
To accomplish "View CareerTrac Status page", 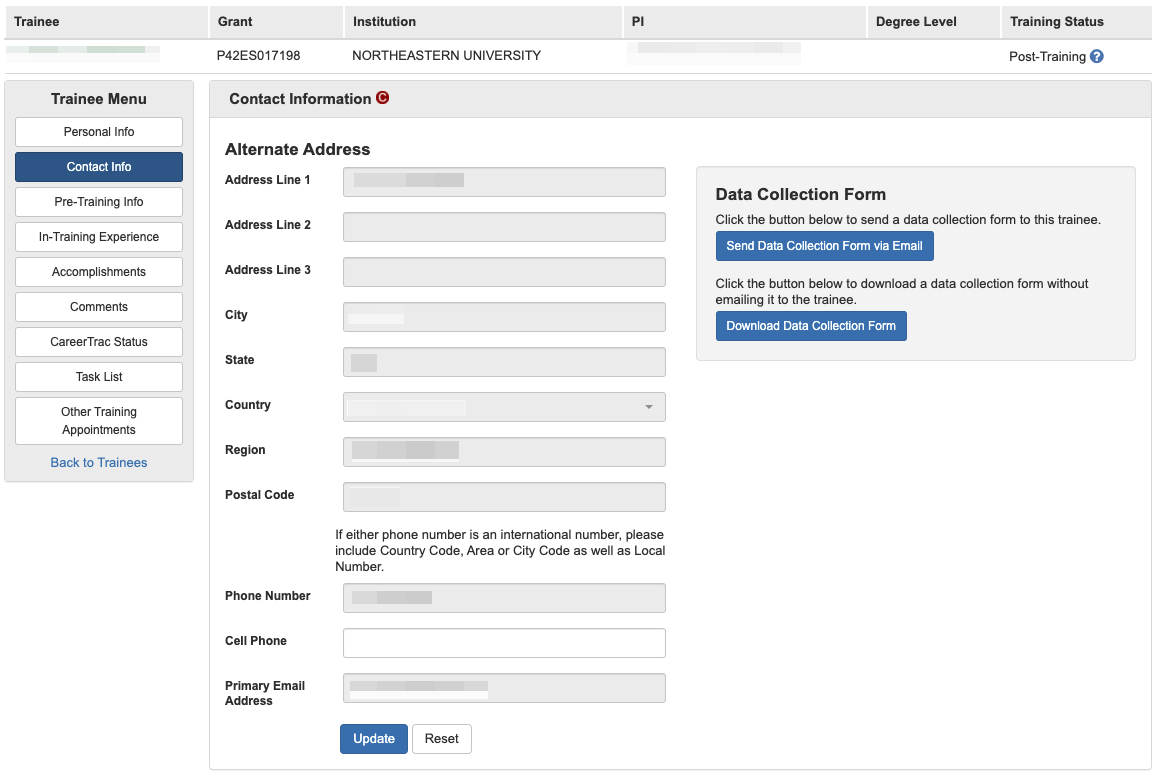I will tap(99, 342).
